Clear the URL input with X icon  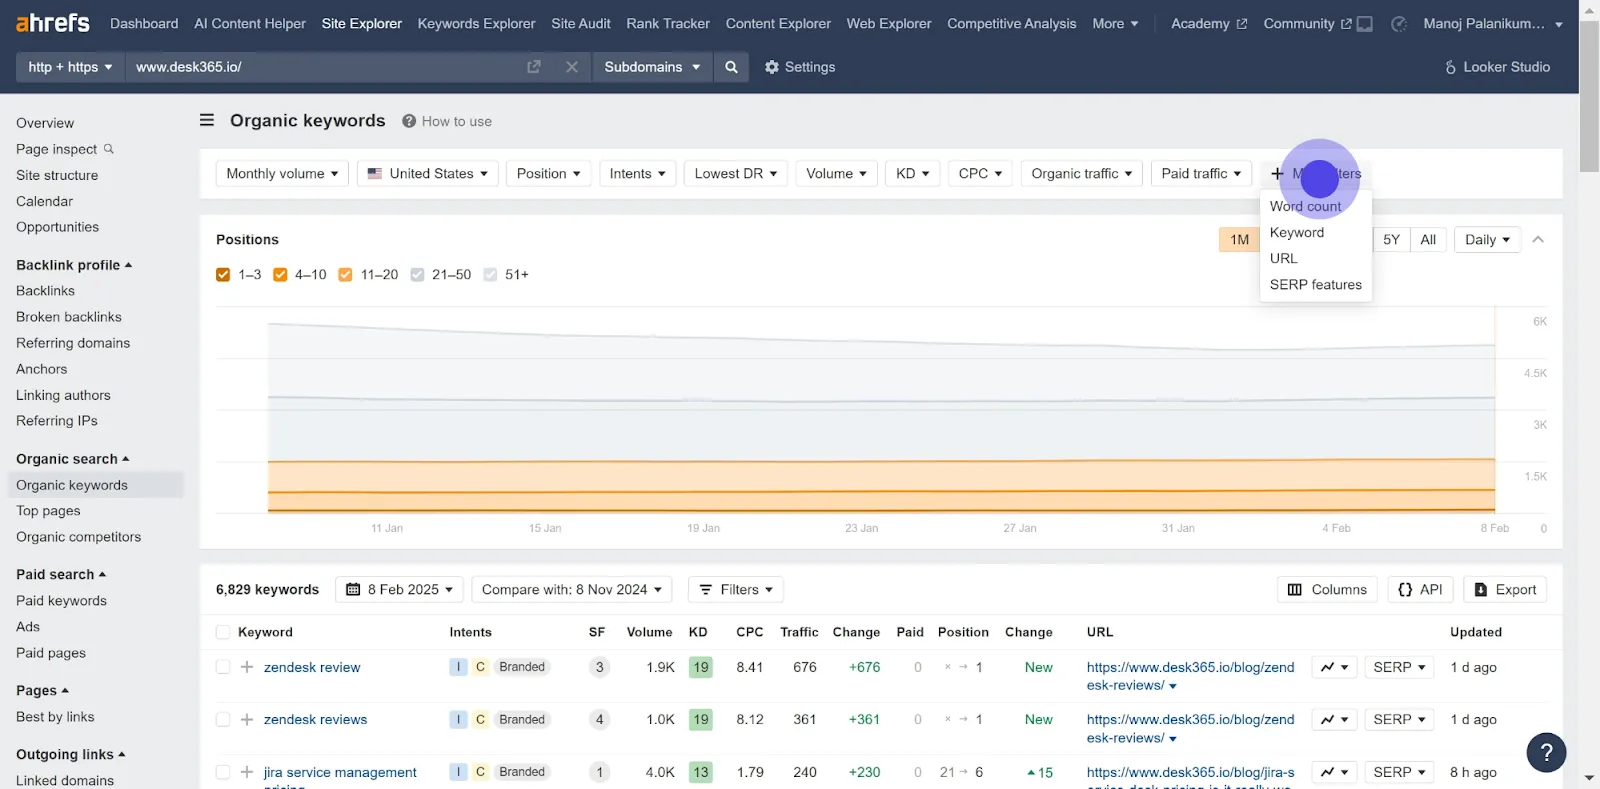tap(572, 67)
